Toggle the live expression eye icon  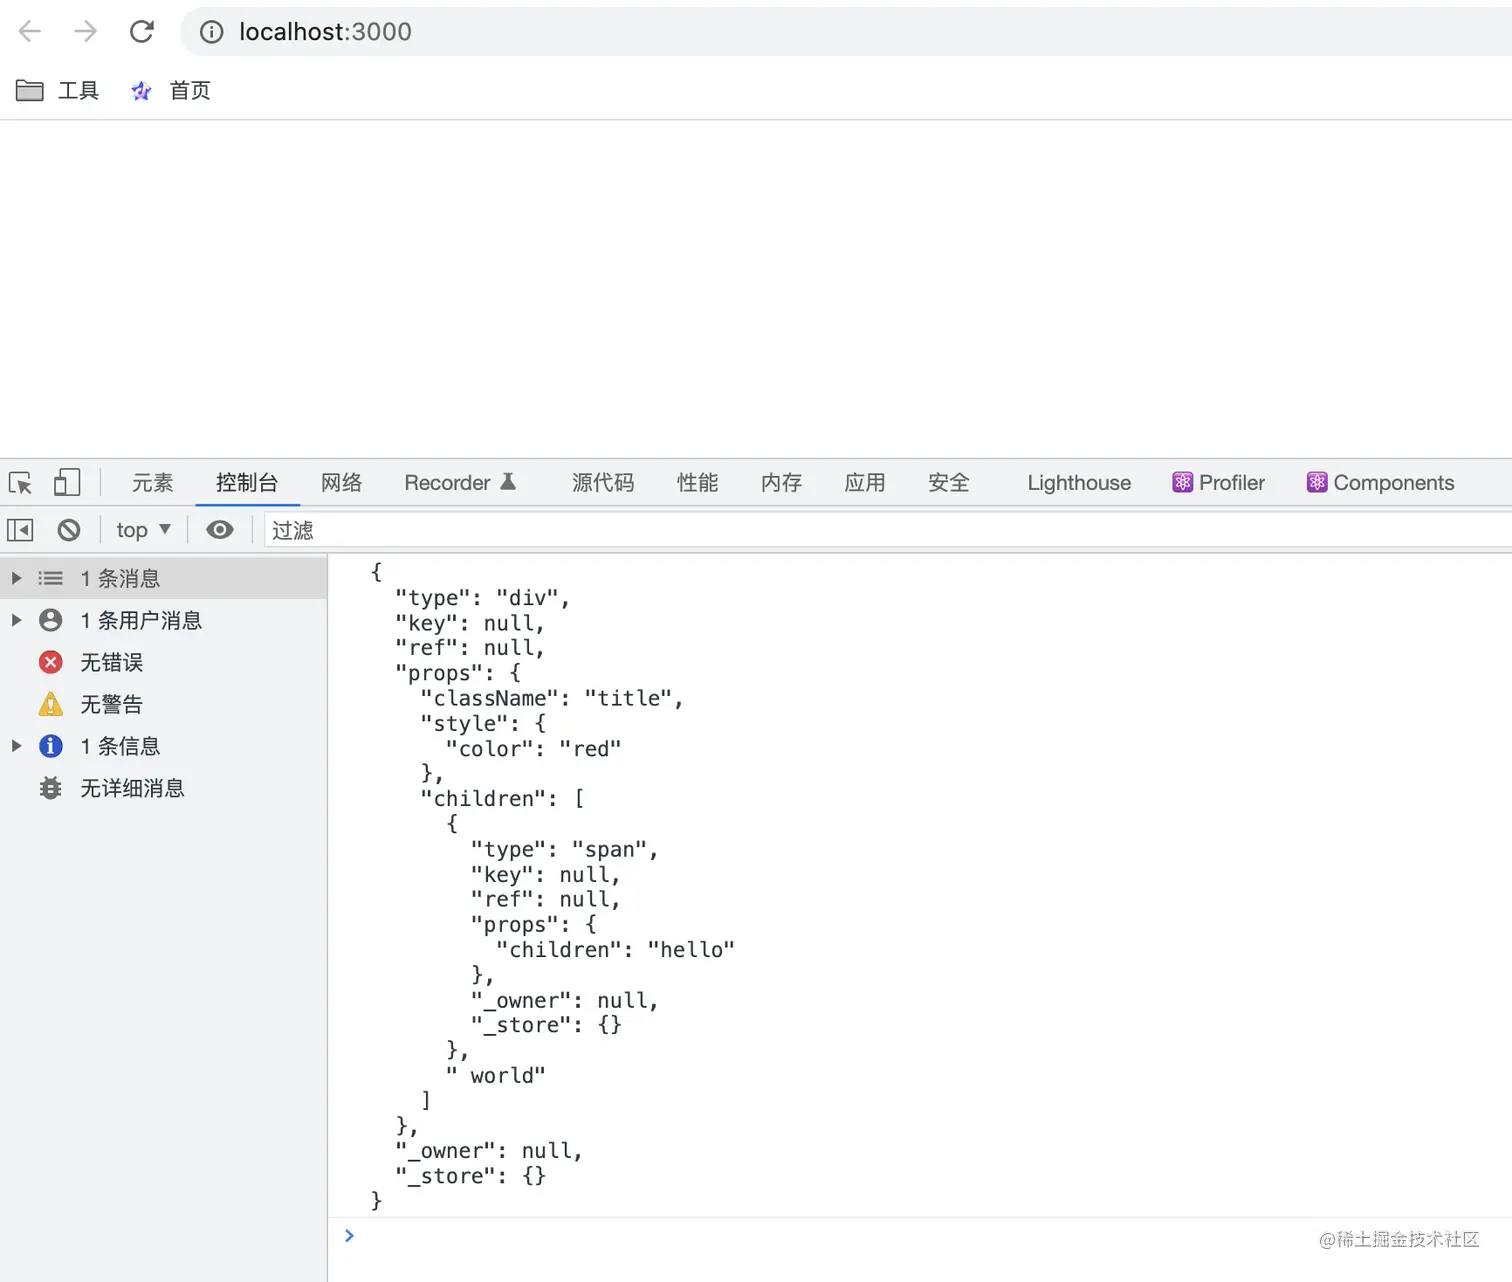[220, 530]
